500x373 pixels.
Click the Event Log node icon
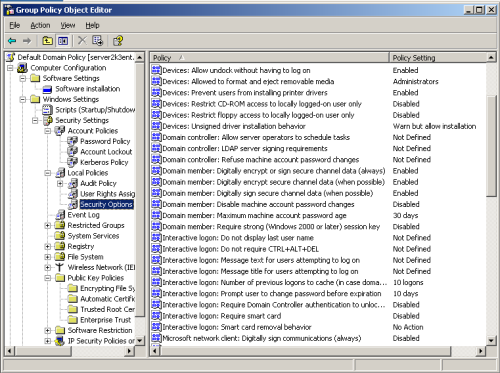(60, 215)
